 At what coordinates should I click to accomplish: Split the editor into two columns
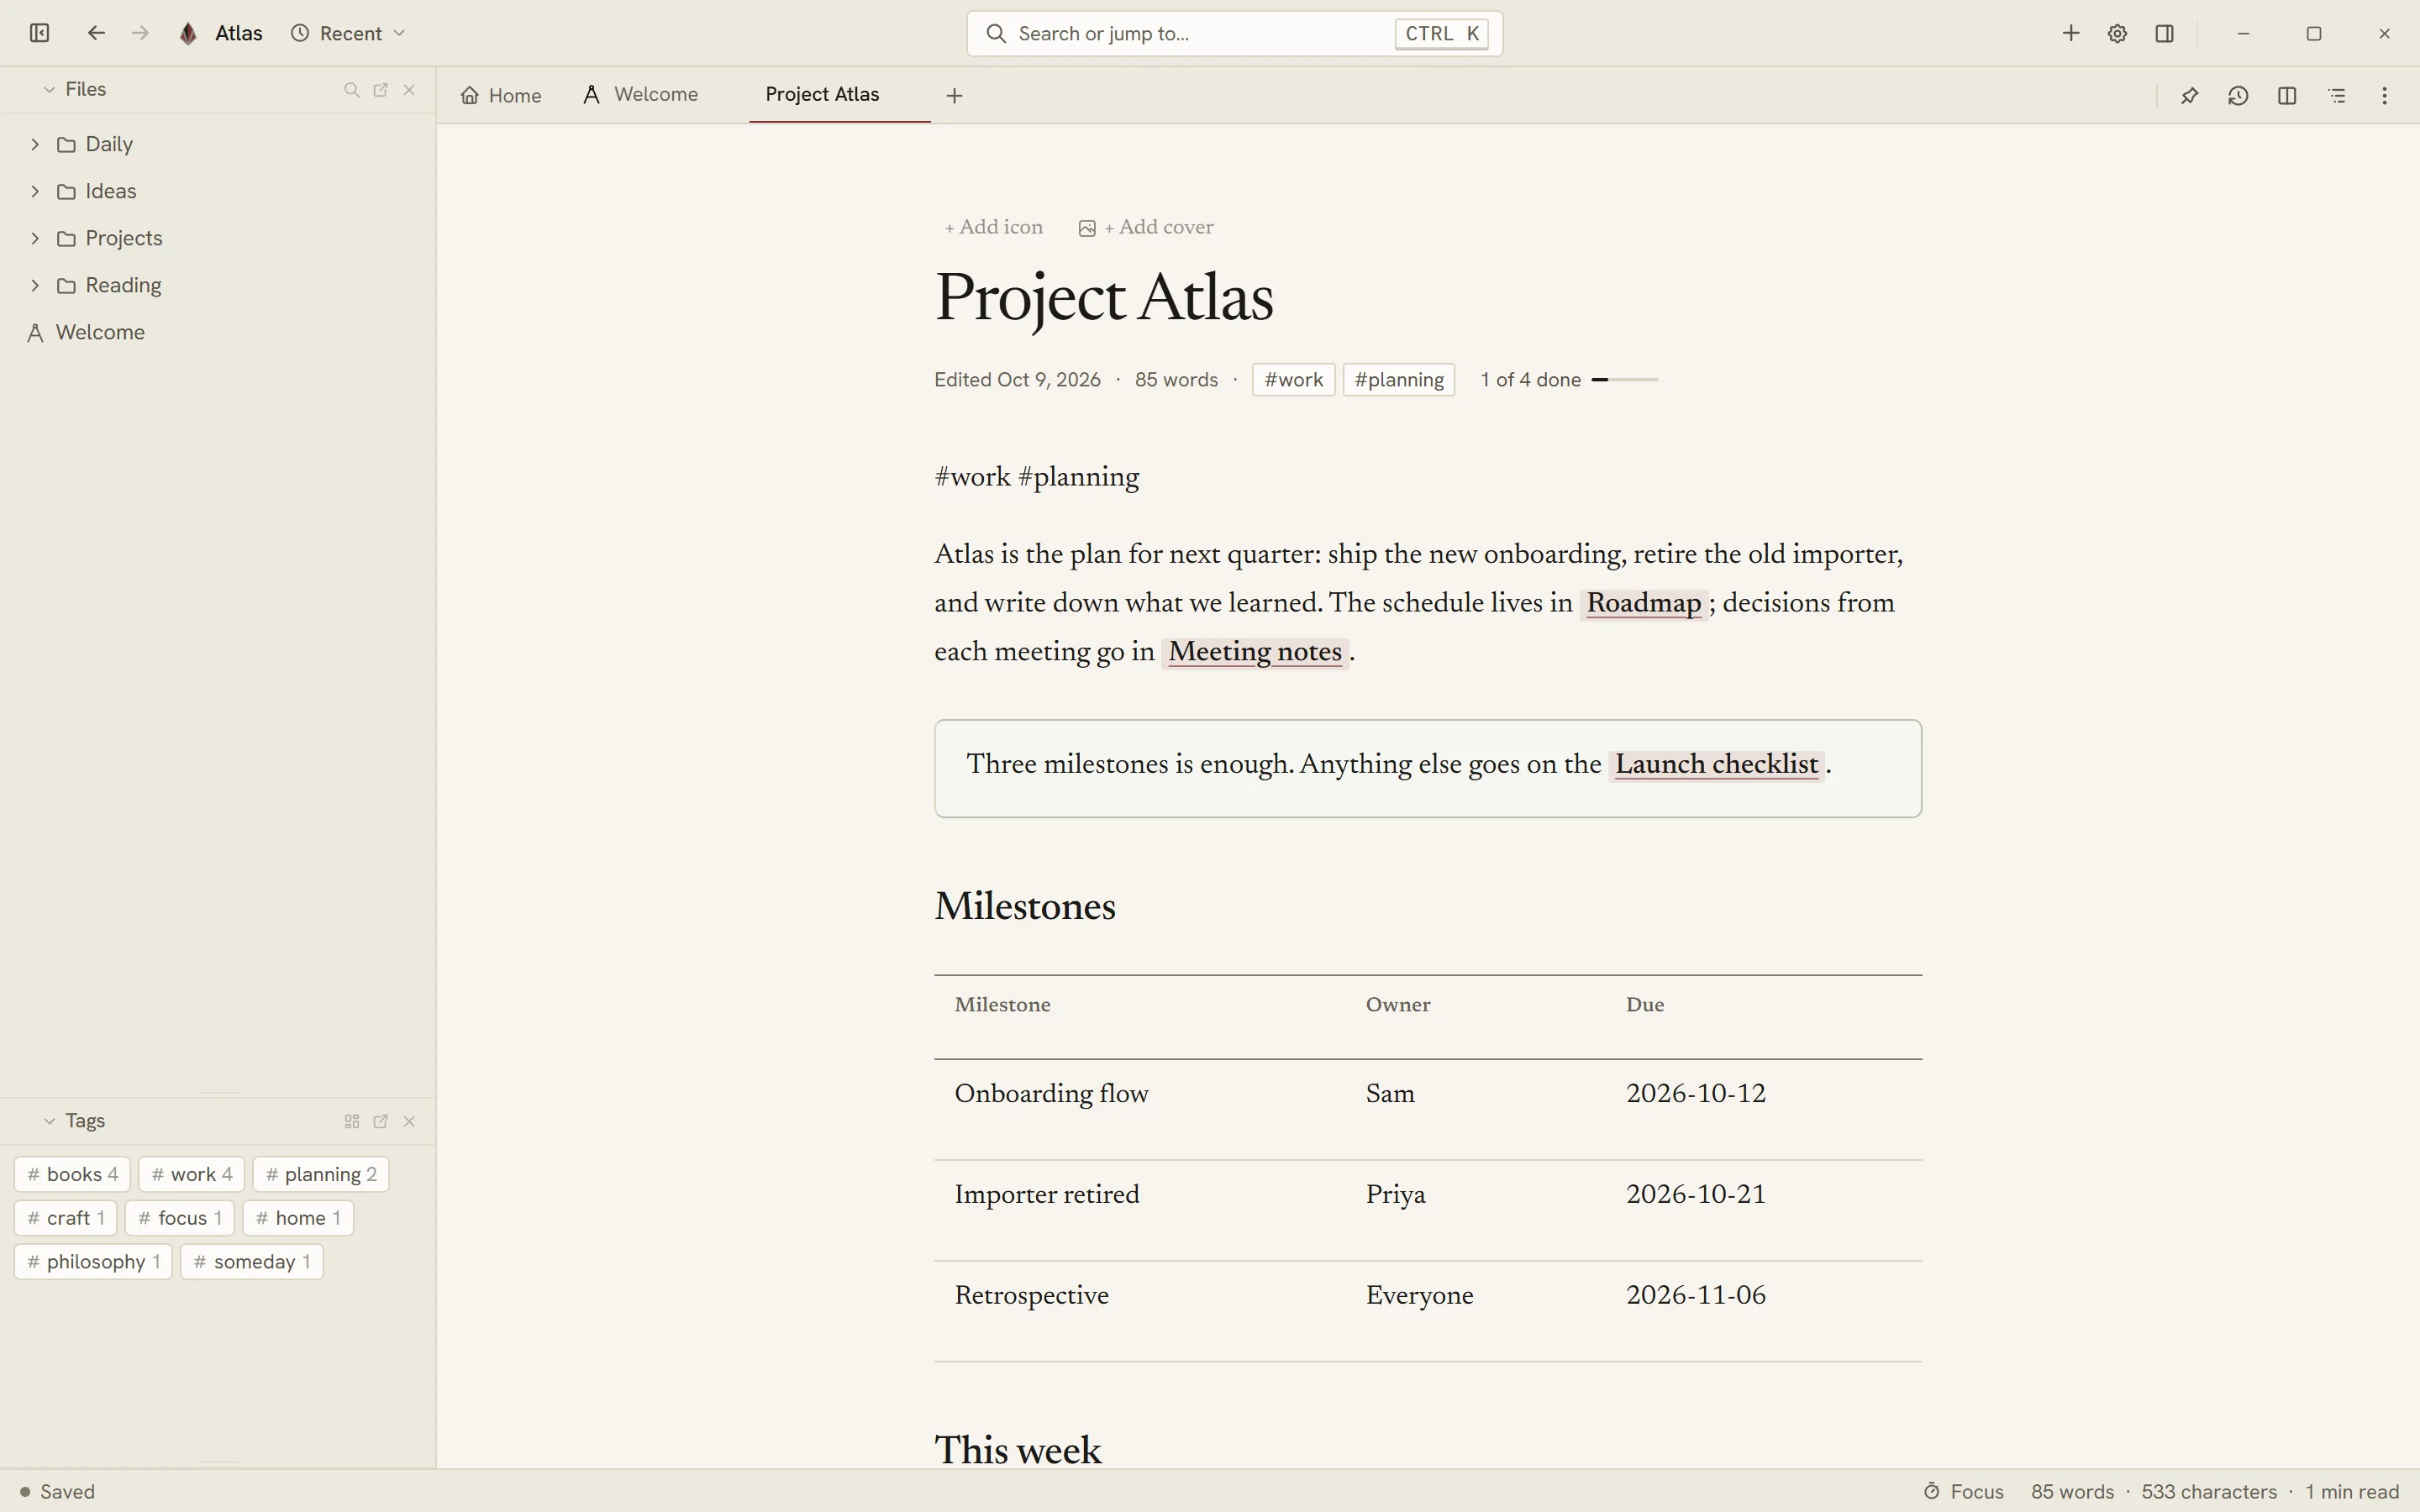coord(2287,95)
